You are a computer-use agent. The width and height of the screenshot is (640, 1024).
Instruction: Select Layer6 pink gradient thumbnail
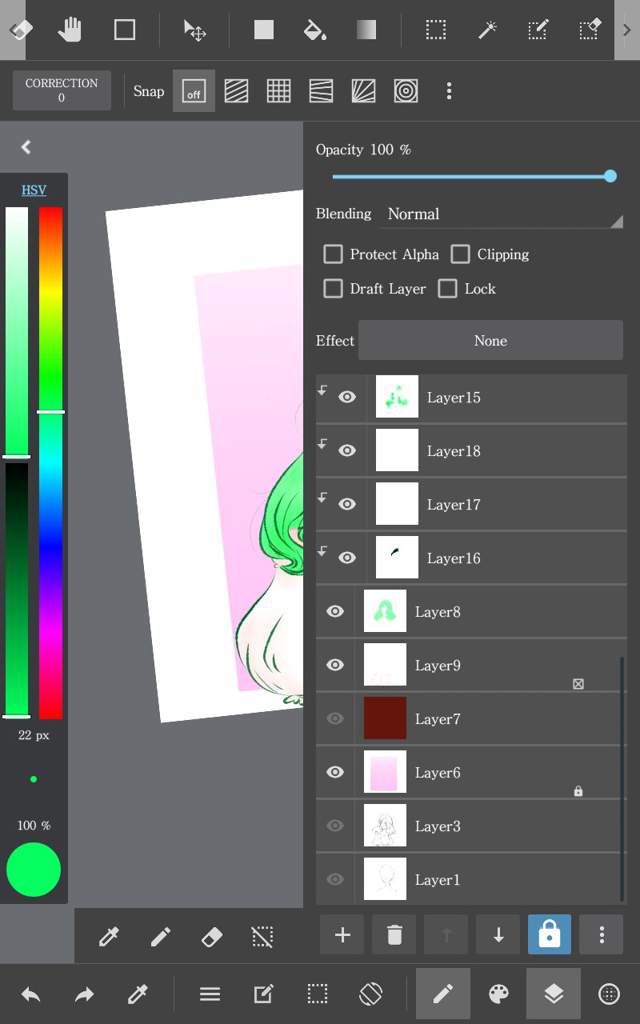pyautogui.click(x=385, y=772)
